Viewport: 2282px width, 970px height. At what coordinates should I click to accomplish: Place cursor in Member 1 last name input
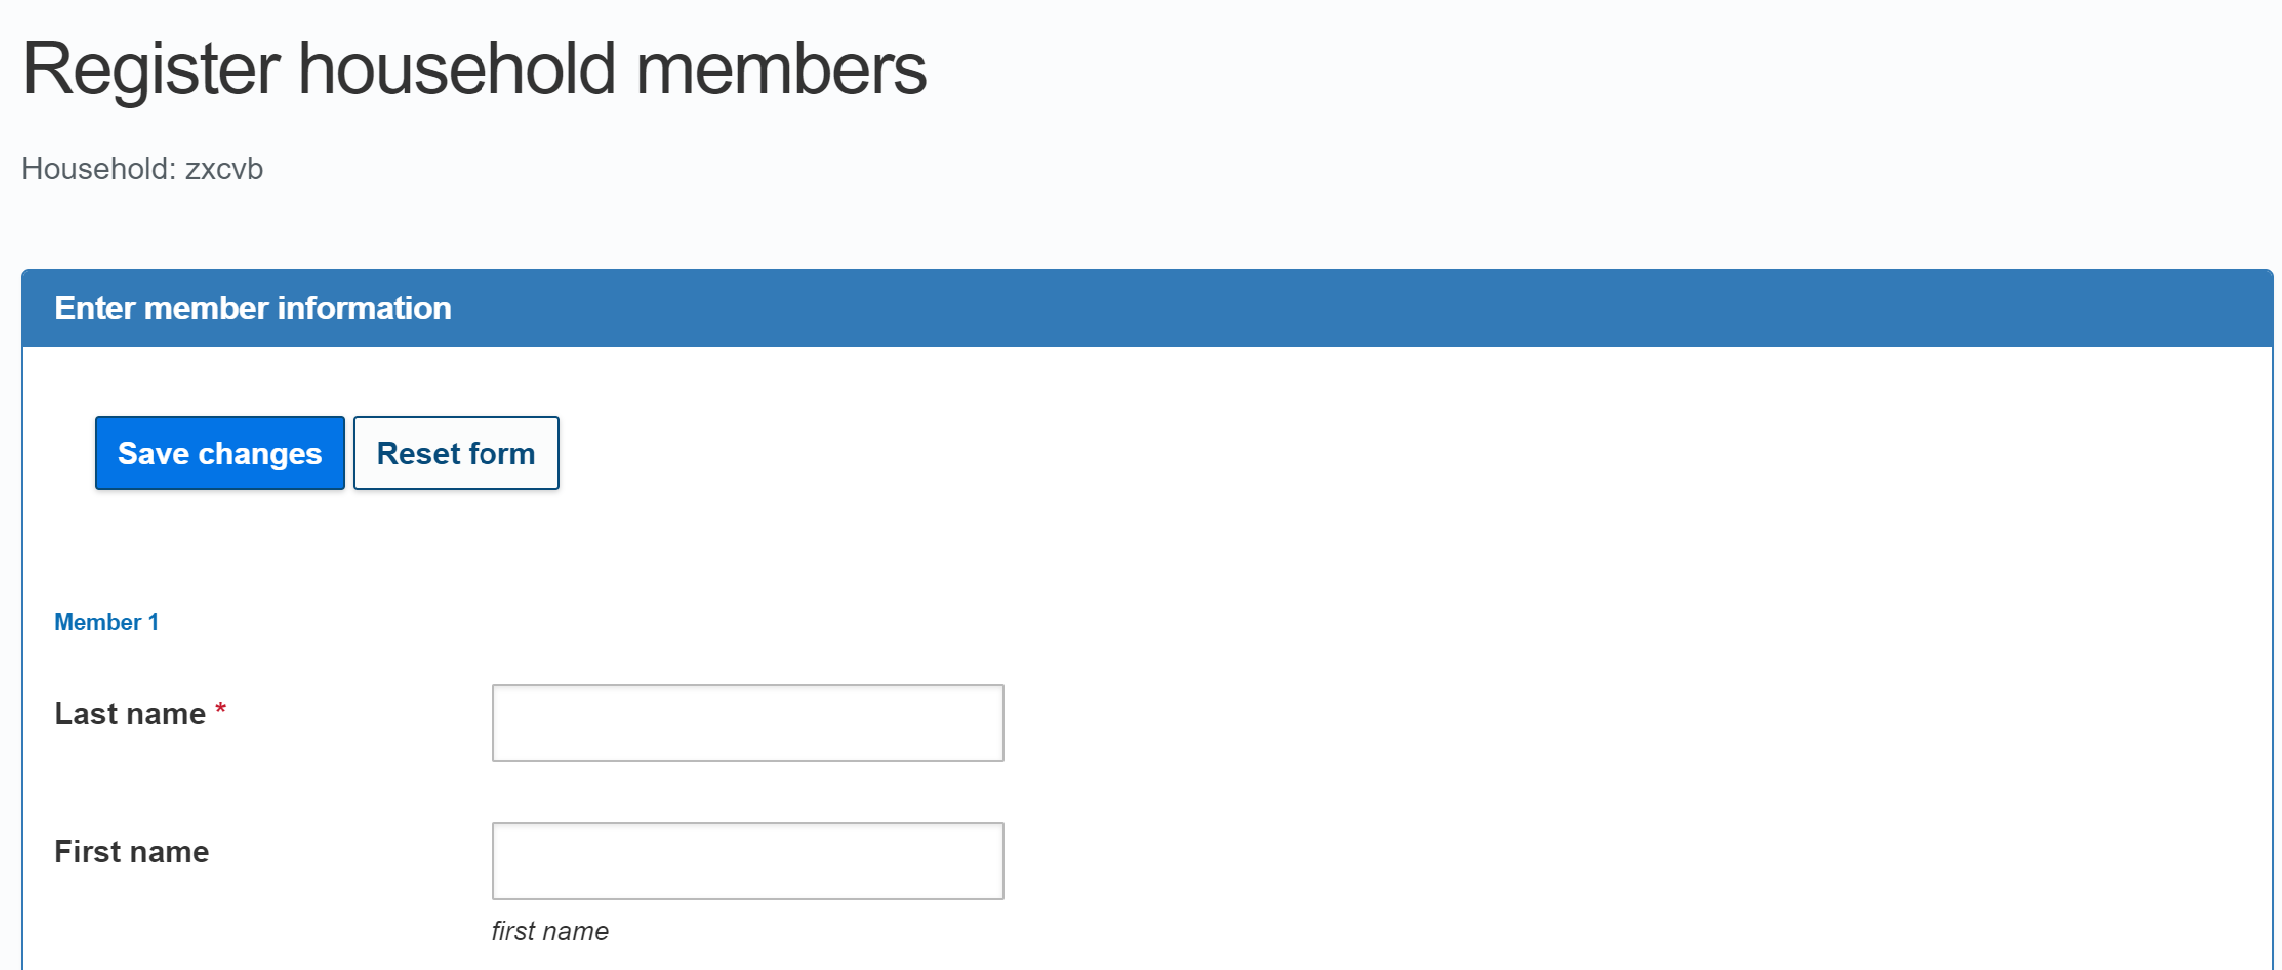click(x=747, y=723)
